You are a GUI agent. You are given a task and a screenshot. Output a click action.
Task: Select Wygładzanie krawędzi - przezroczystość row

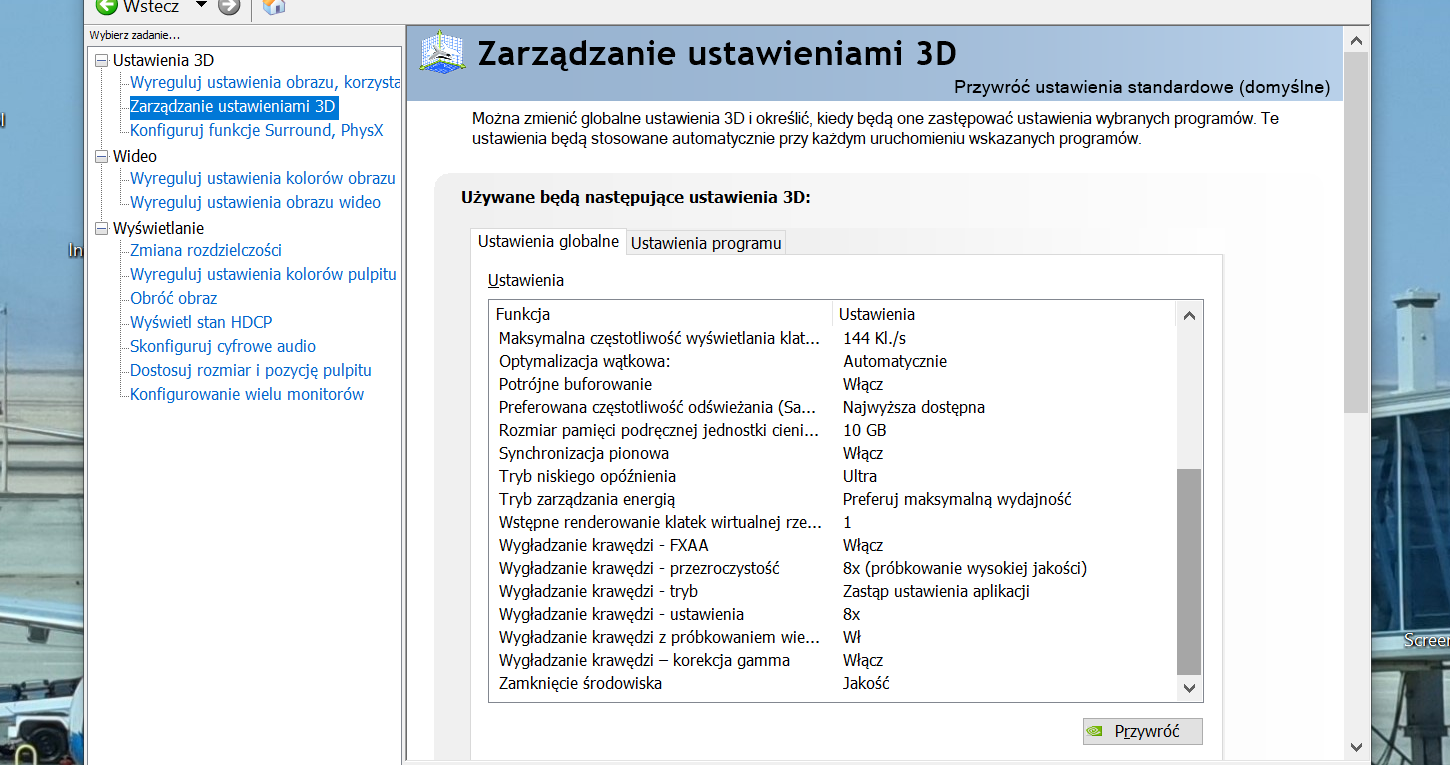coord(833,568)
